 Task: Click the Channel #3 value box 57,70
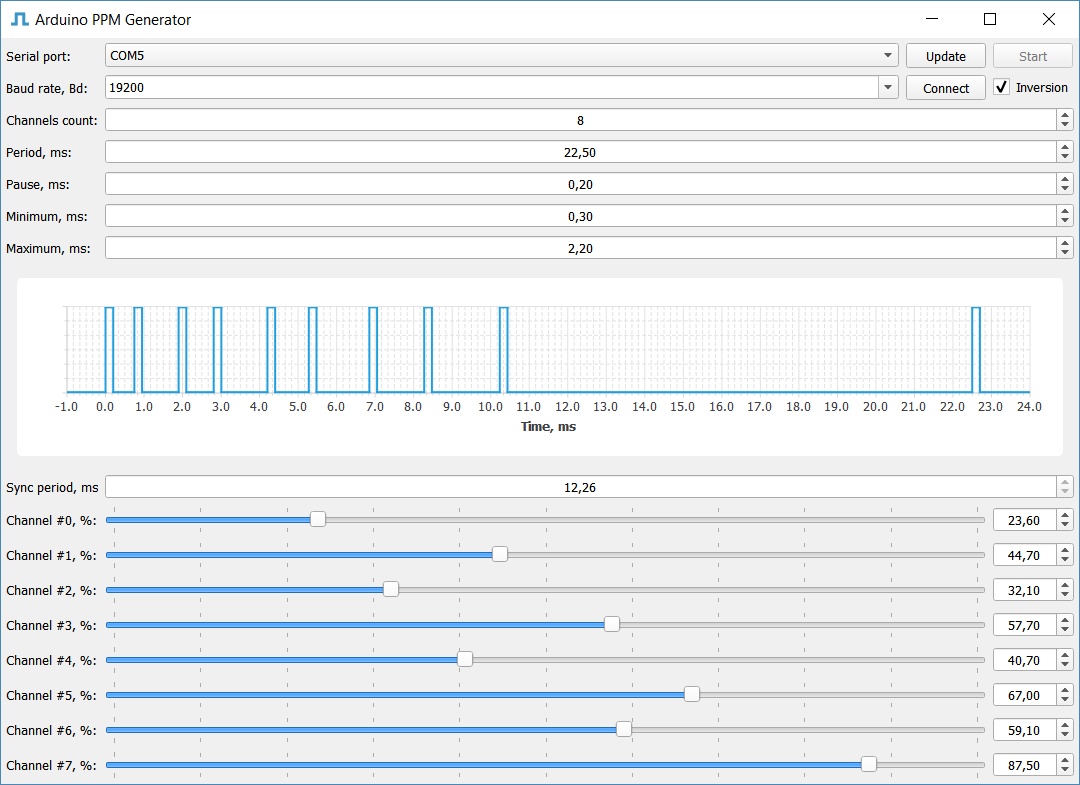pyautogui.click(x=1024, y=625)
